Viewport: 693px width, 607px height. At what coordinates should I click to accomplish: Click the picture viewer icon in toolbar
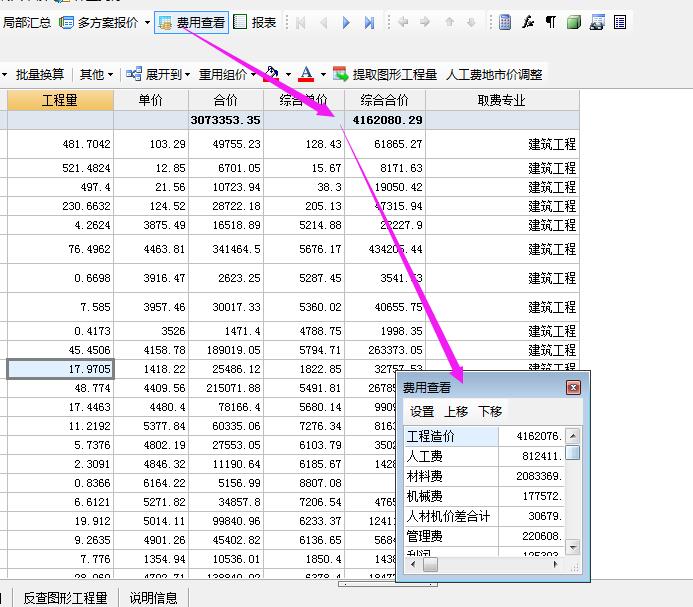tap(597, 22)
